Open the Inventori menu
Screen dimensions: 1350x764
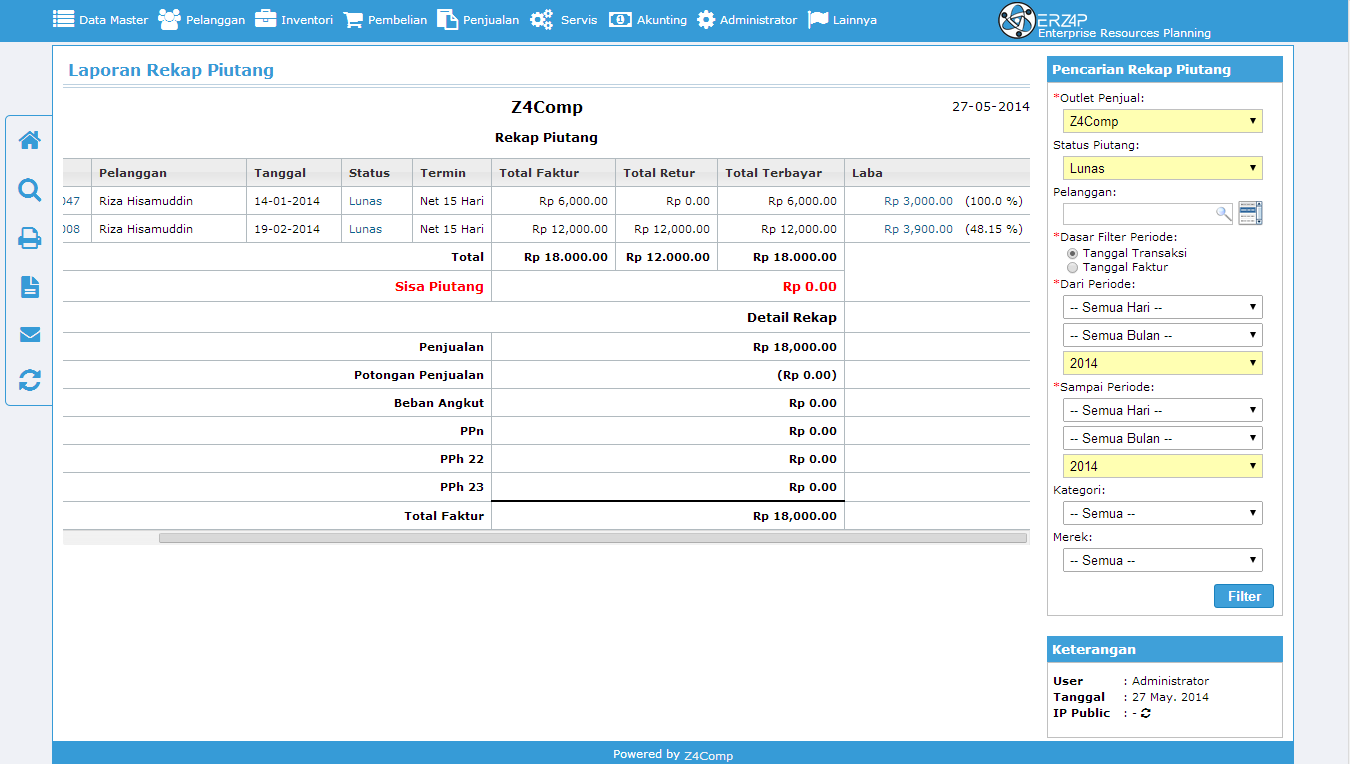294,20
